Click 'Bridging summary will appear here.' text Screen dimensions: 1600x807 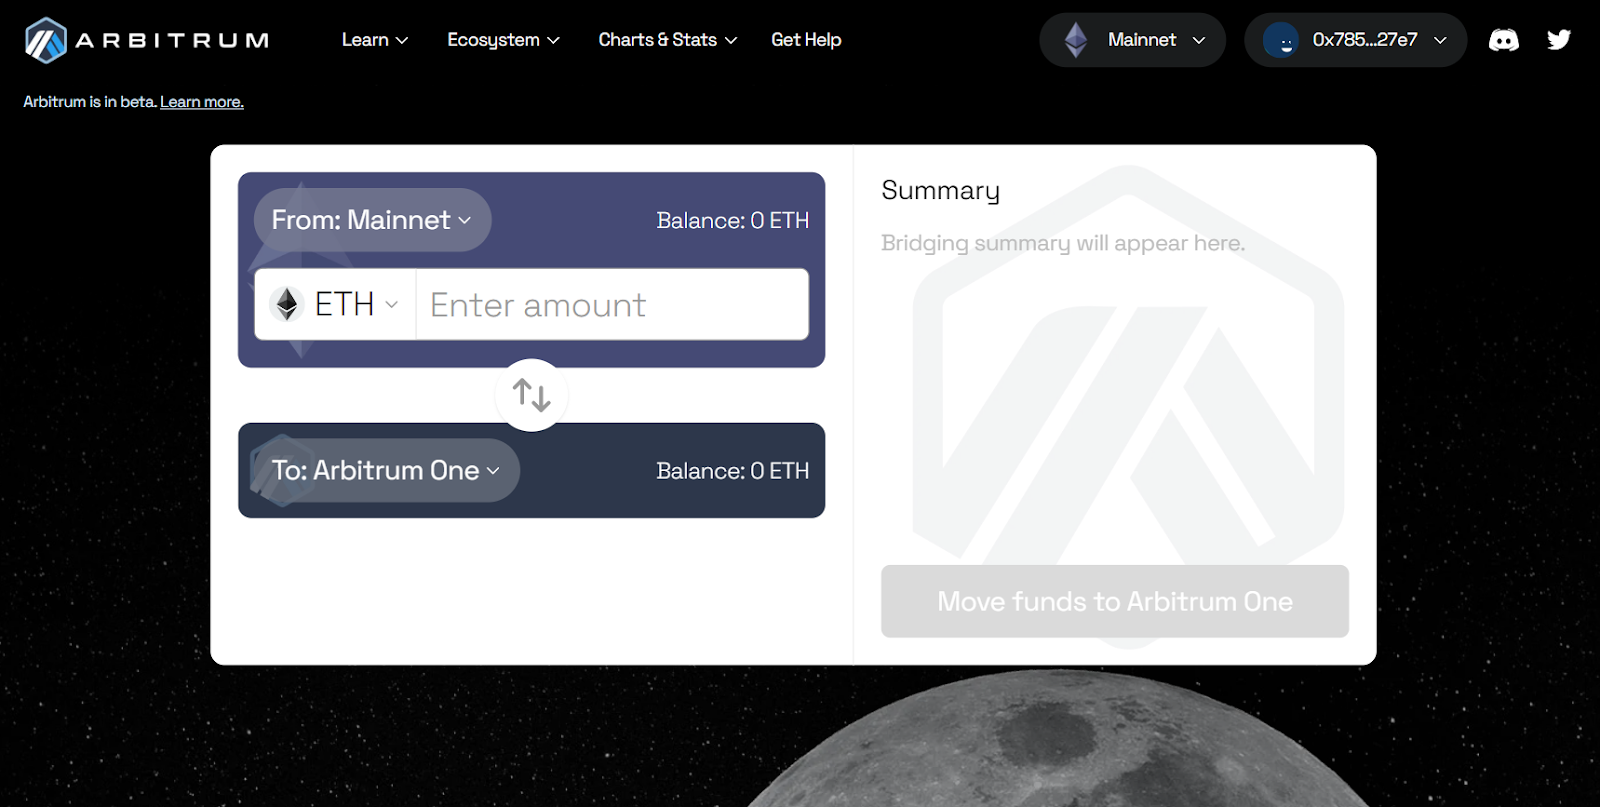pos(1063,243)
